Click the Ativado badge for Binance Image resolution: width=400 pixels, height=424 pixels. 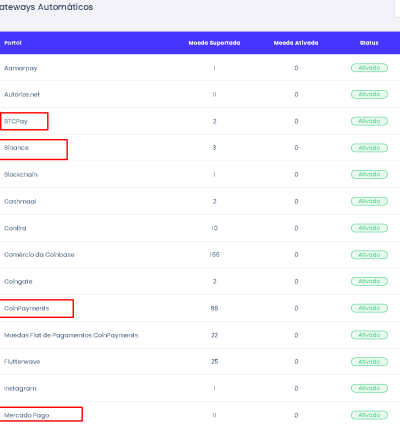[369, 148]
